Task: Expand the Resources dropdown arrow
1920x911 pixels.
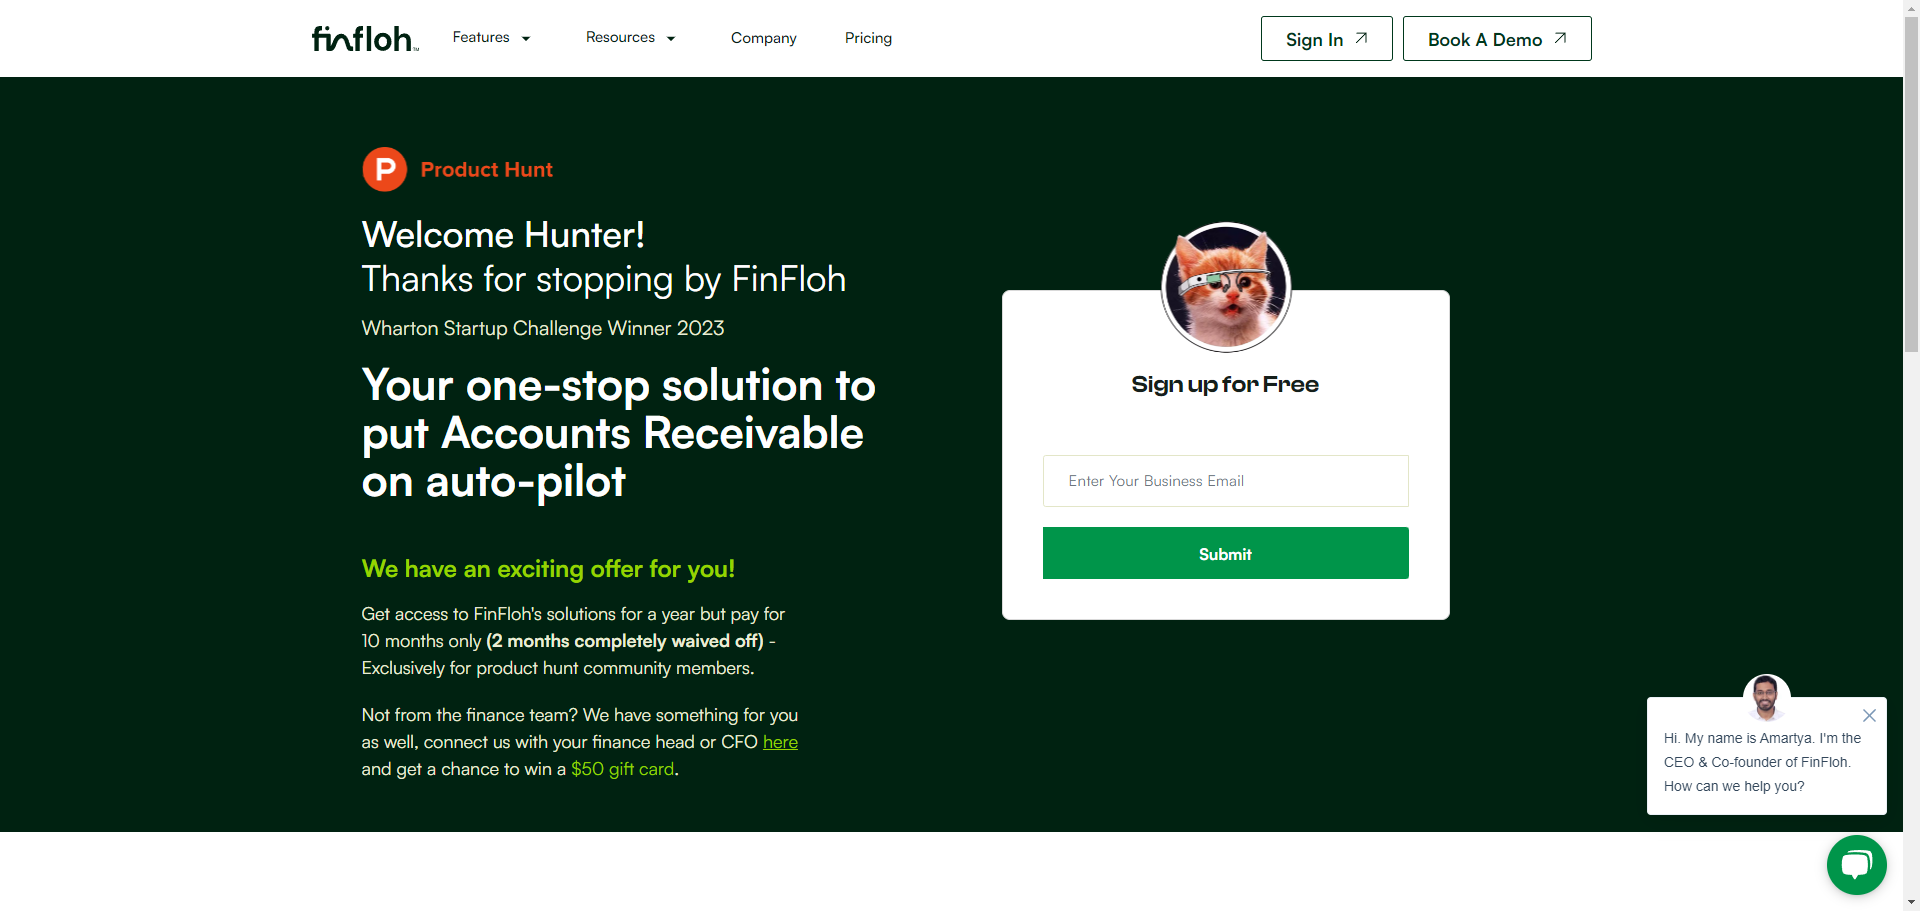Action: click(x=671, y=39)
